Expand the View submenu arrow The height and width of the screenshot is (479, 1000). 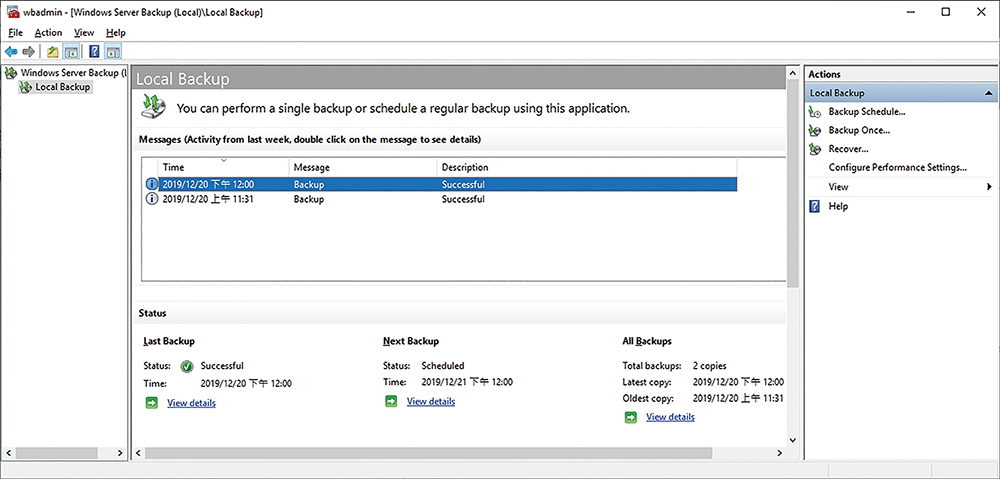coord(989,187)
